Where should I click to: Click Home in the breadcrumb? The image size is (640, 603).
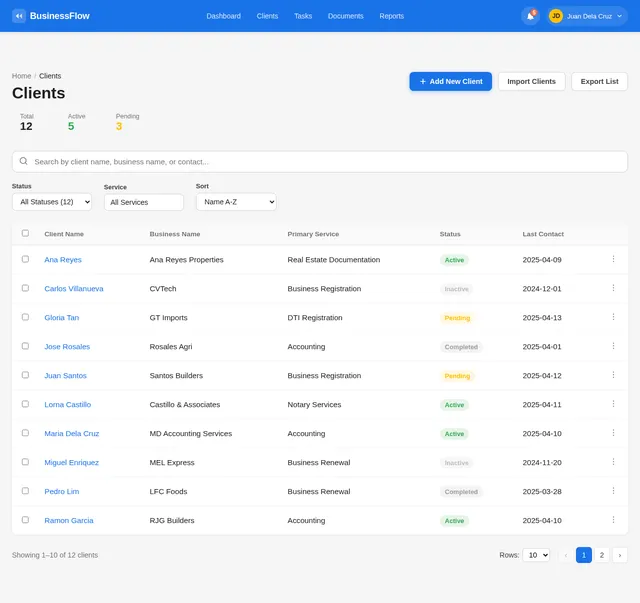[21, 76]
